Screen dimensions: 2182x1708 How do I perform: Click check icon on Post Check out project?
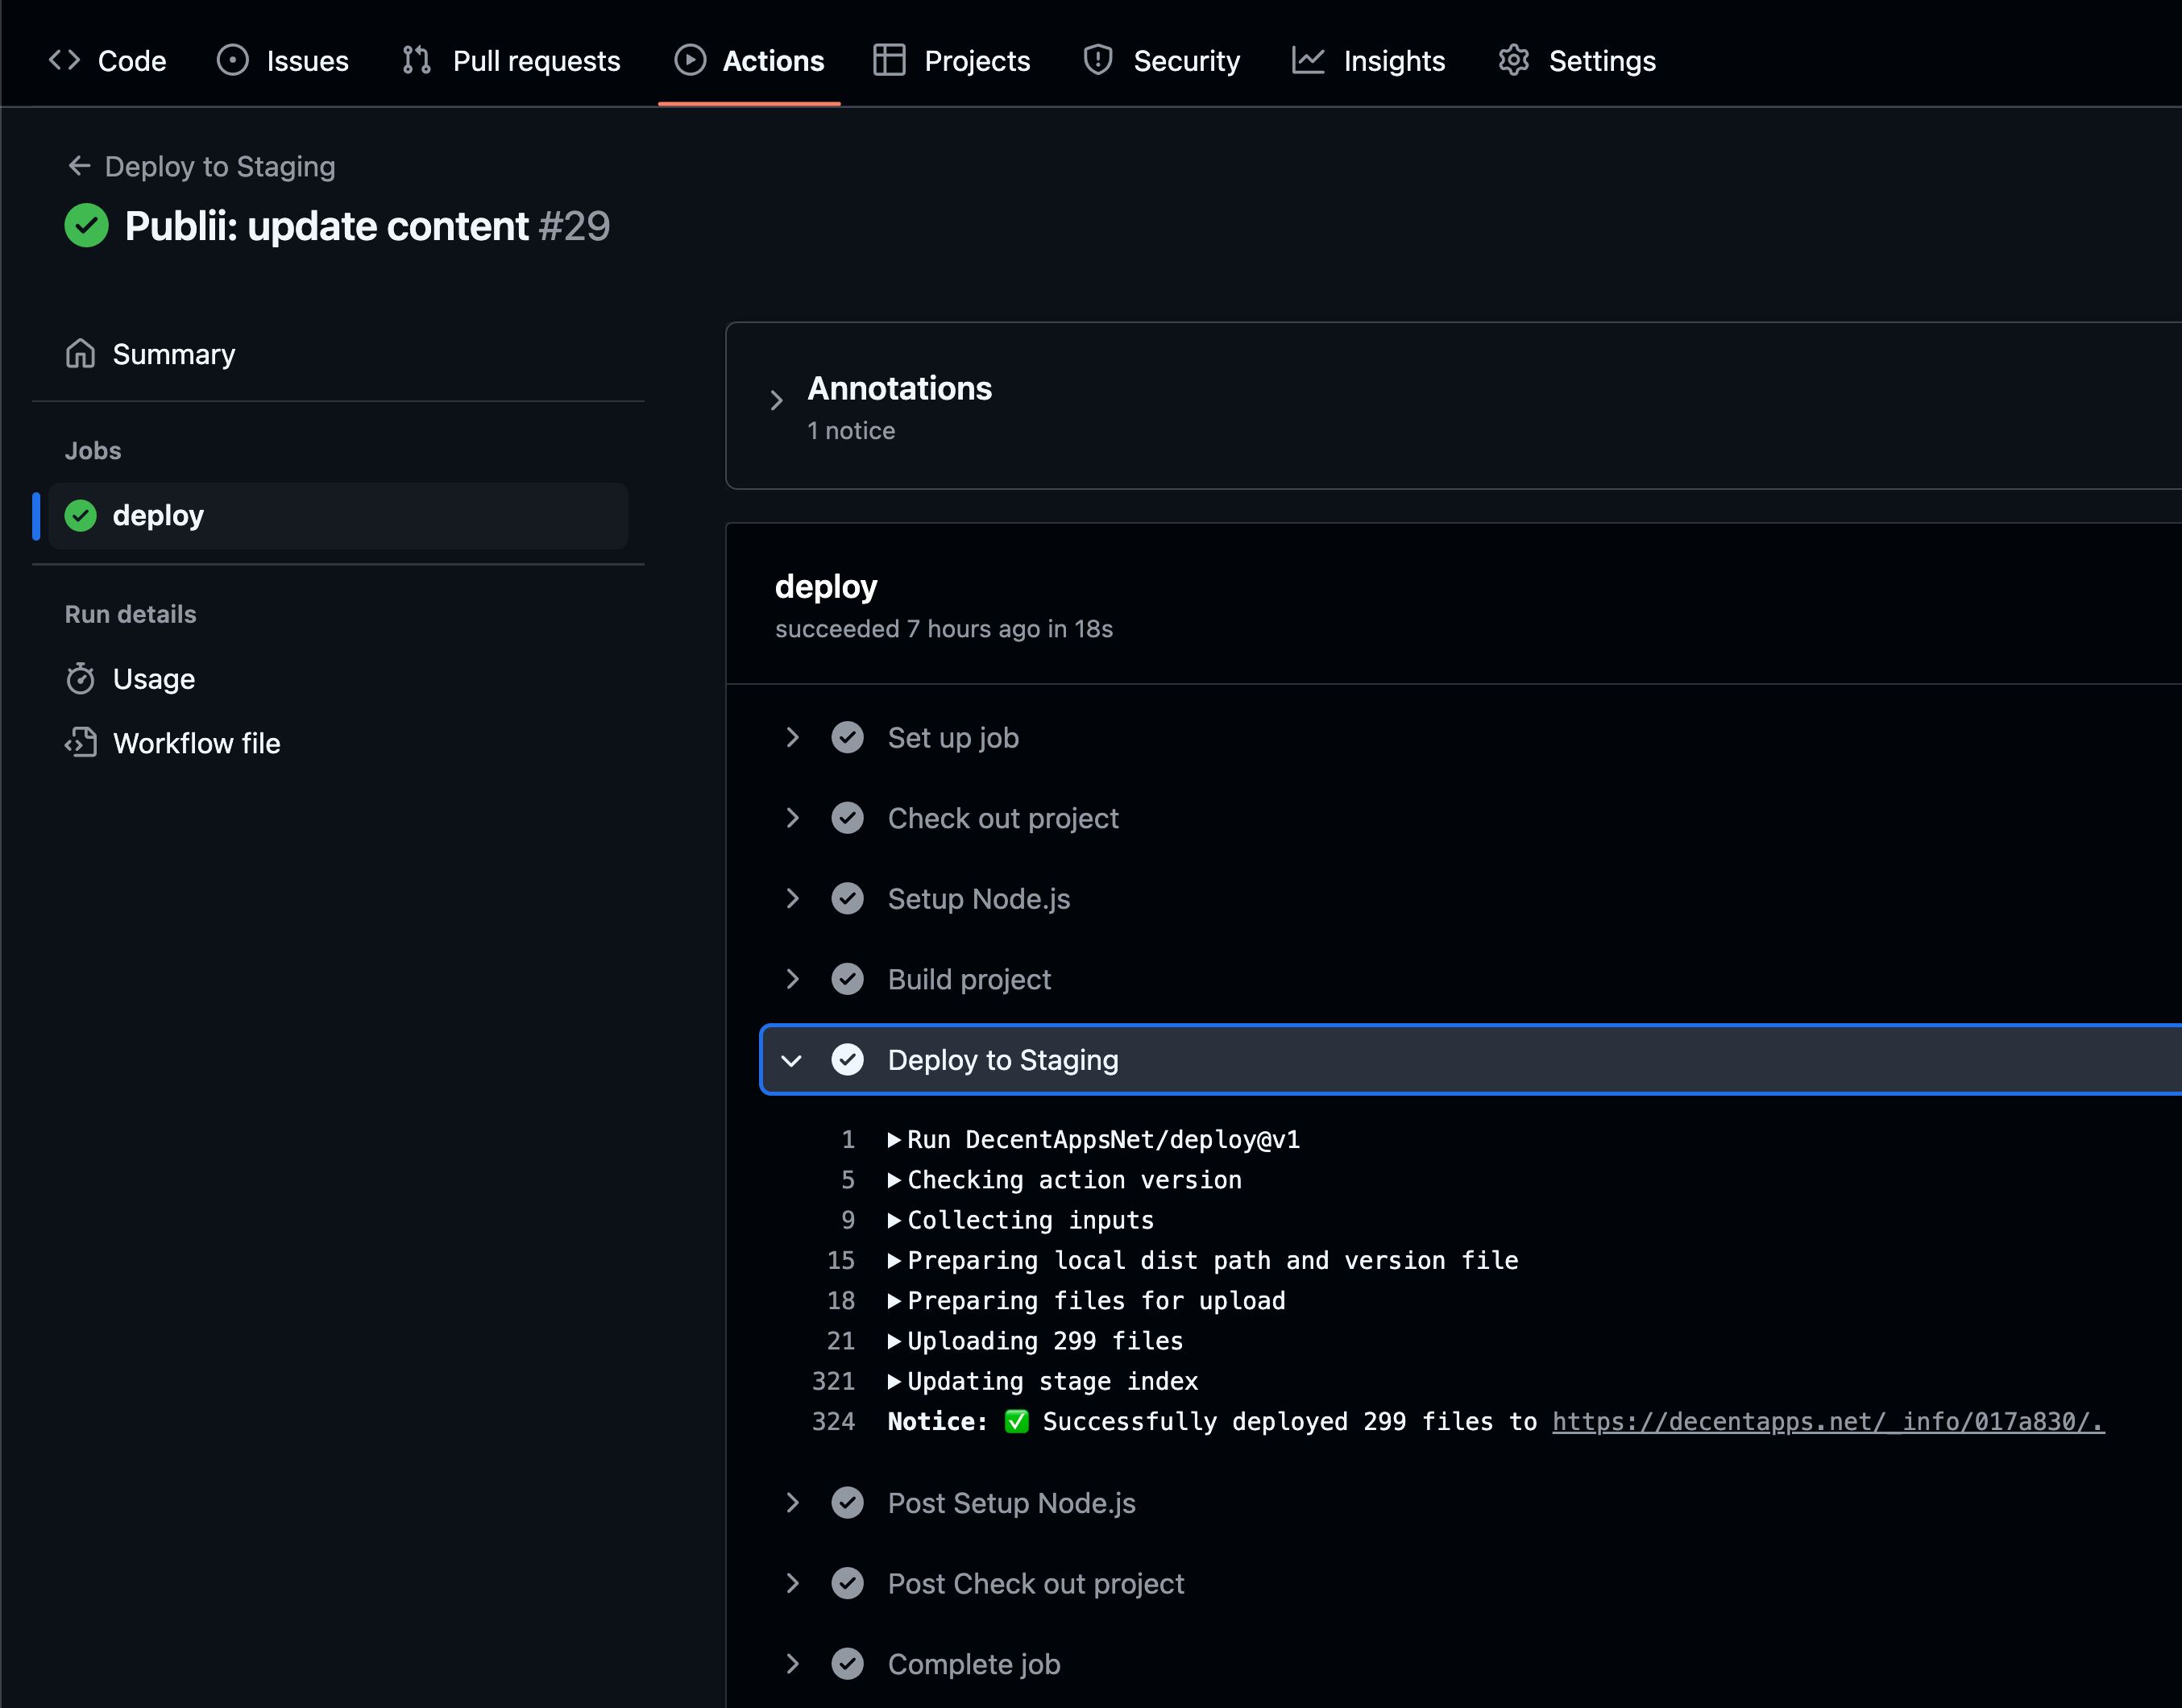[x=848, y=1584]
